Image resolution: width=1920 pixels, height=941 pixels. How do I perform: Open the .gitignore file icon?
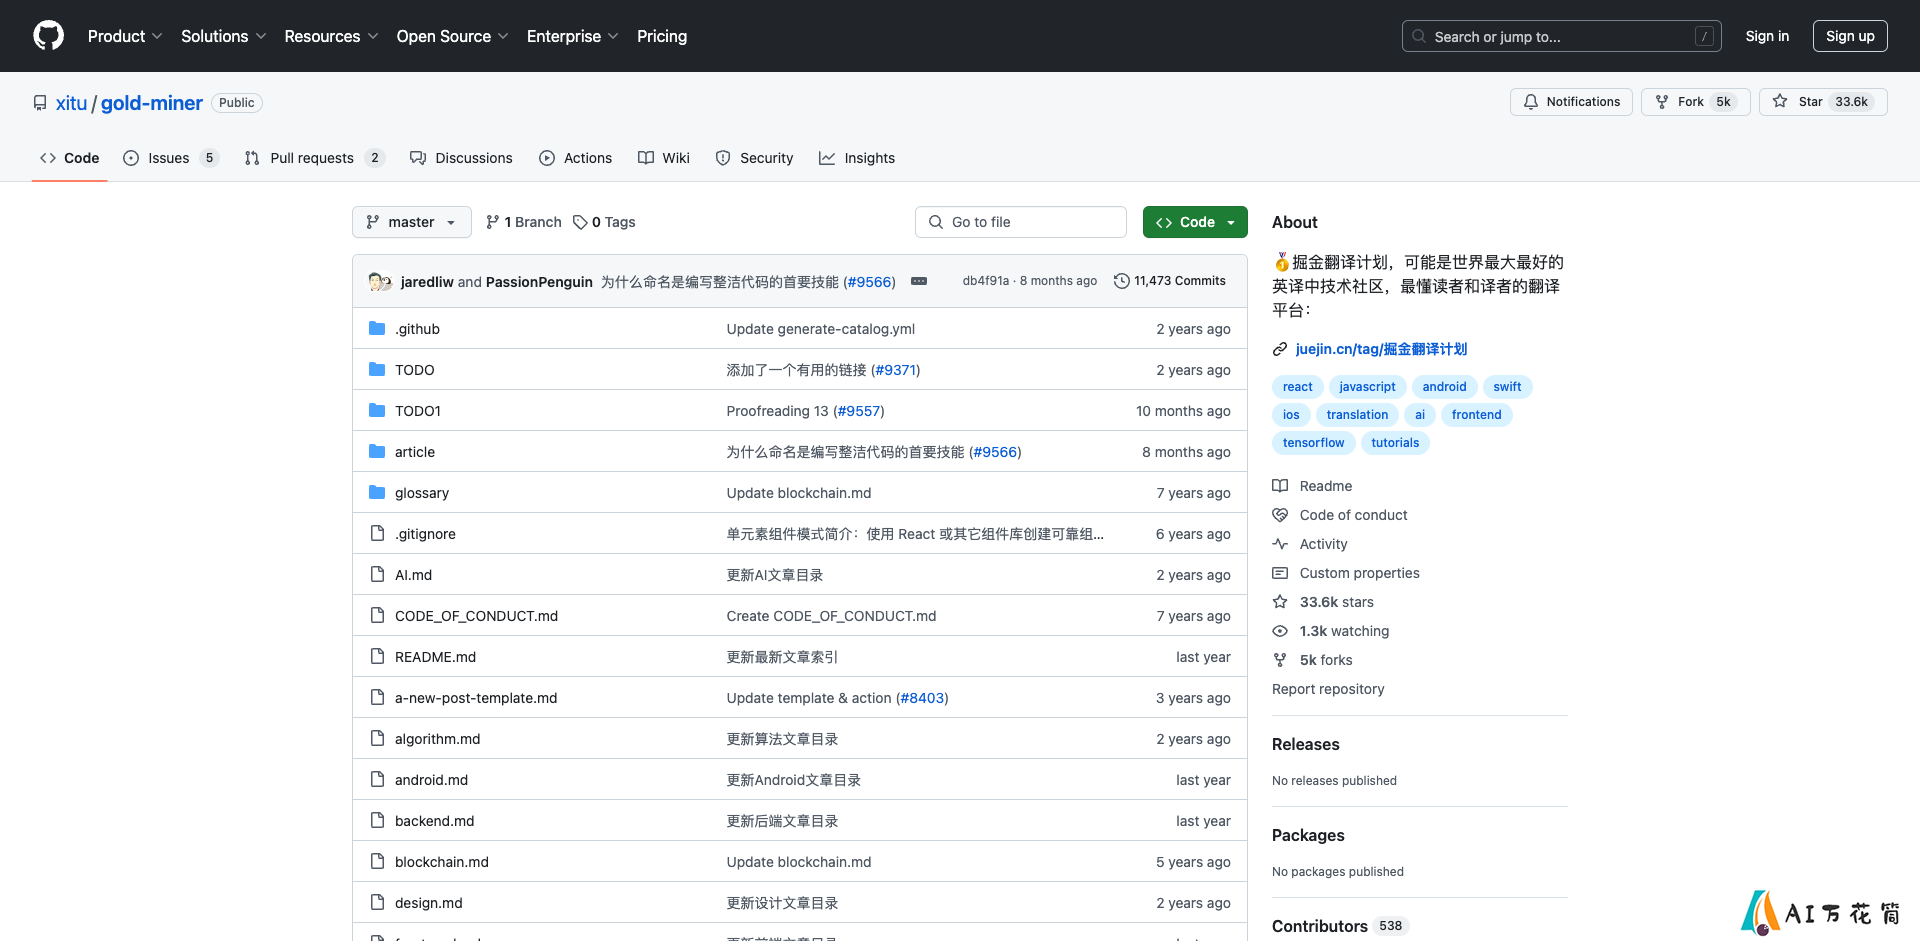click(377, 533)
